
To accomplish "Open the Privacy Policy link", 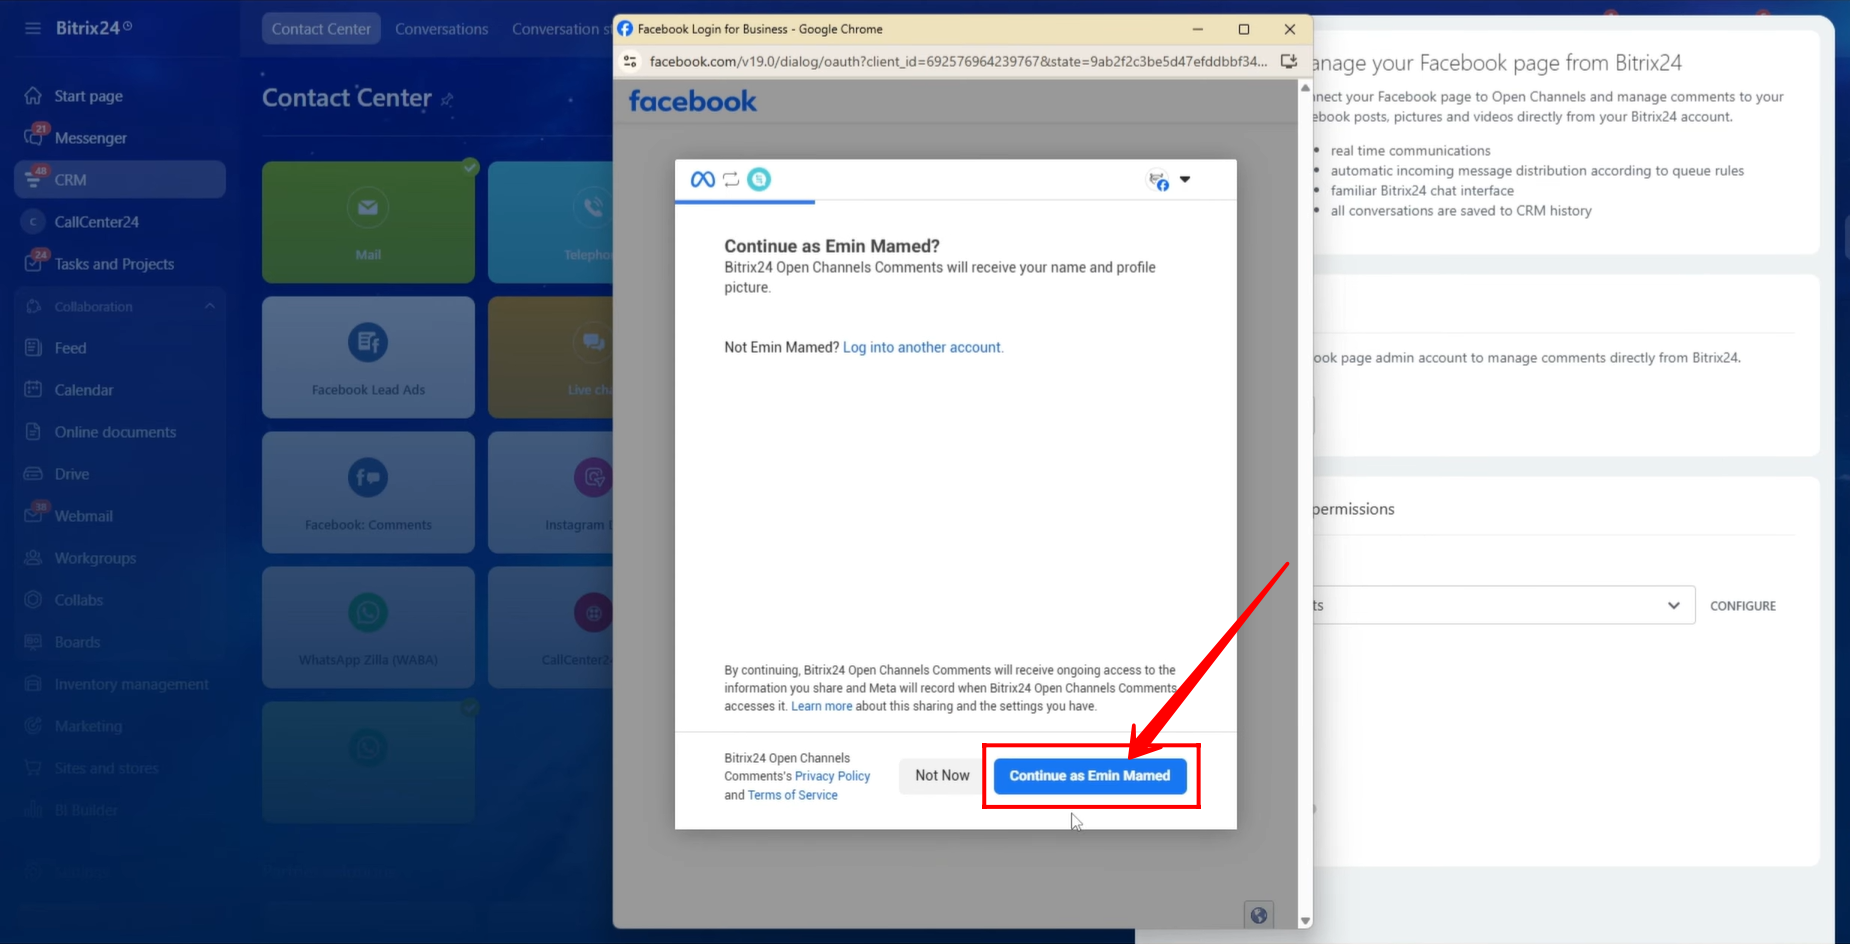I will 832,776.
